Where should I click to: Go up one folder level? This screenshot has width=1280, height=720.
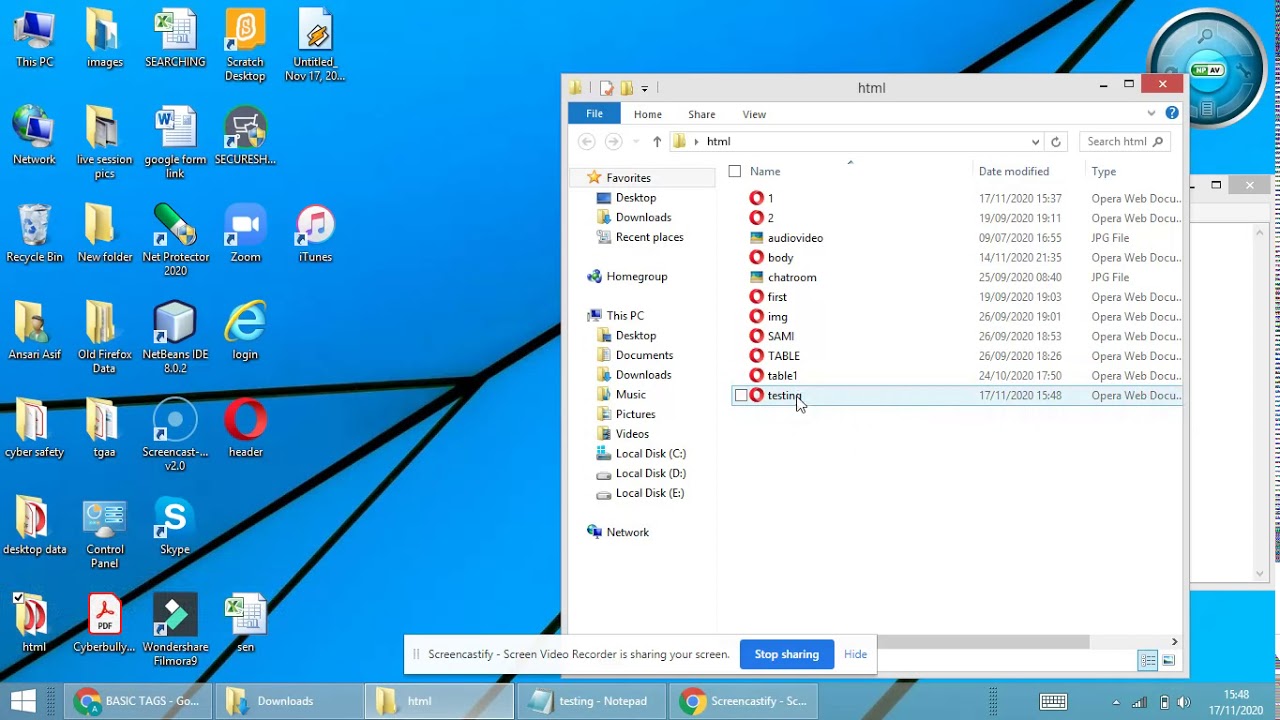(657, 142)
